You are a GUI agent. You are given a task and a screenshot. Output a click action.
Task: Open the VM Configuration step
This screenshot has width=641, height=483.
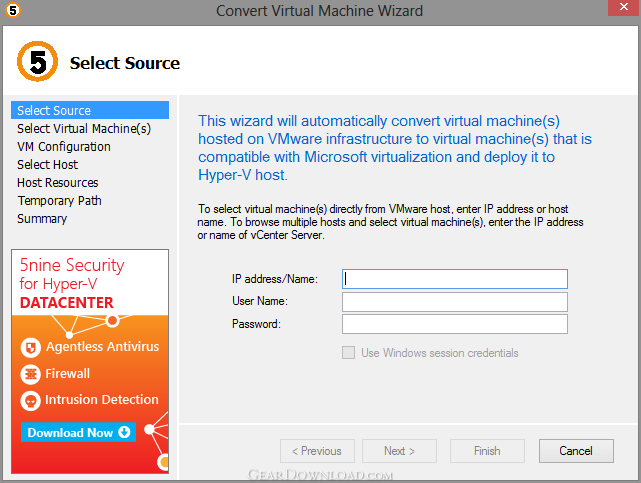(64, 147)
